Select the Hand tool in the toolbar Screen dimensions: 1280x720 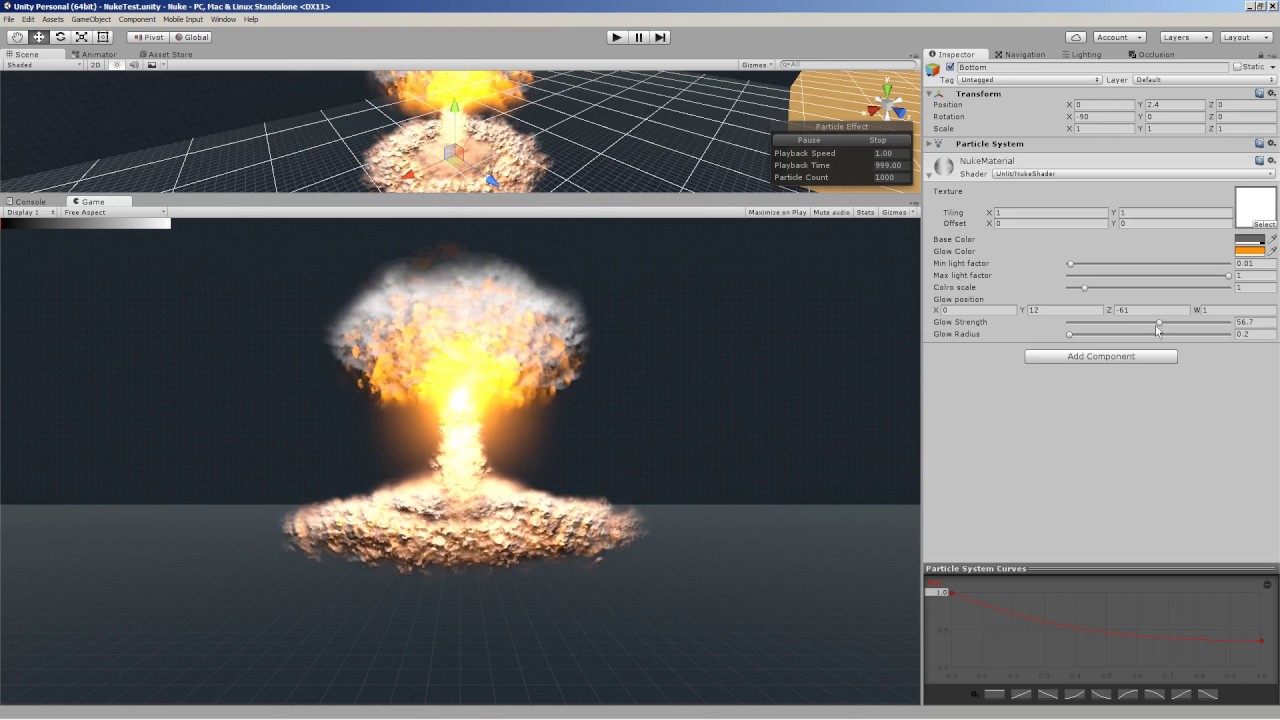[x=18, y=37]
